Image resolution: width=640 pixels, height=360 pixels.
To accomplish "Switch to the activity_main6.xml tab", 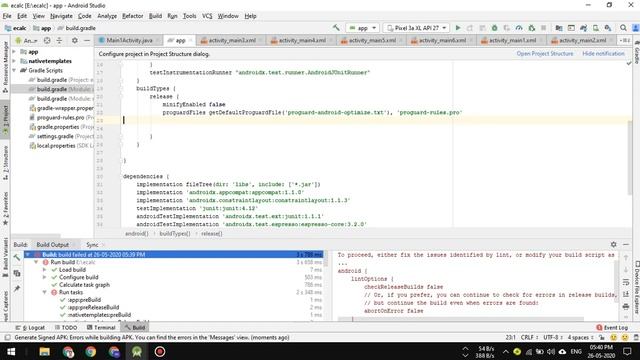I will (442, 40).
